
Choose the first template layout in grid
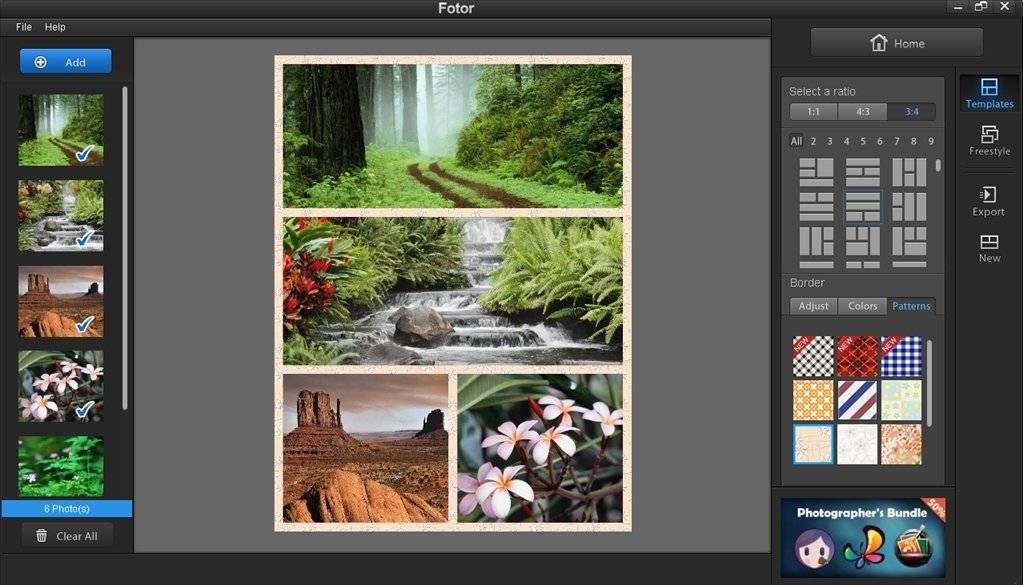pos(816,172)
